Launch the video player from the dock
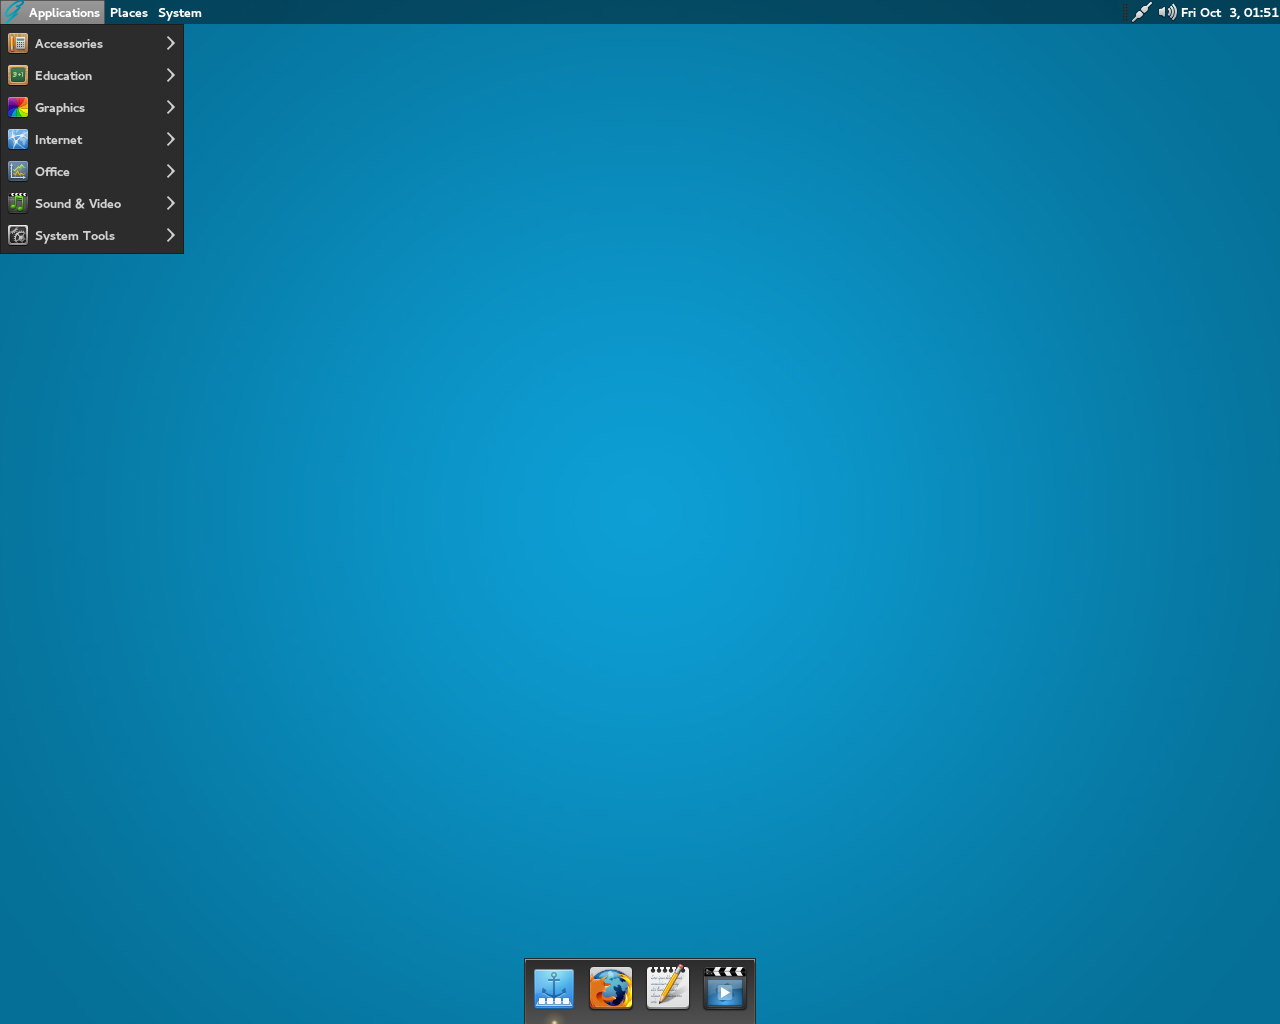The height and width of the screenshot is (1024, 1280). [725, 988]
